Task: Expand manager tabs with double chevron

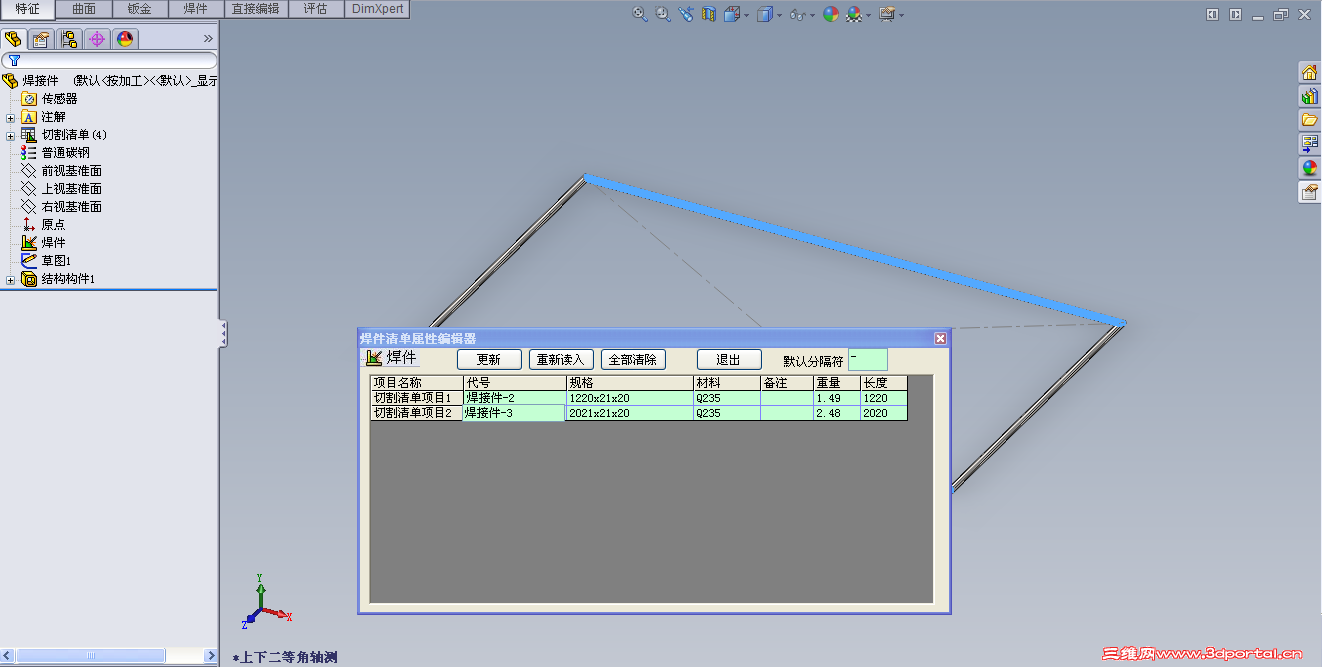Action: 208,39
